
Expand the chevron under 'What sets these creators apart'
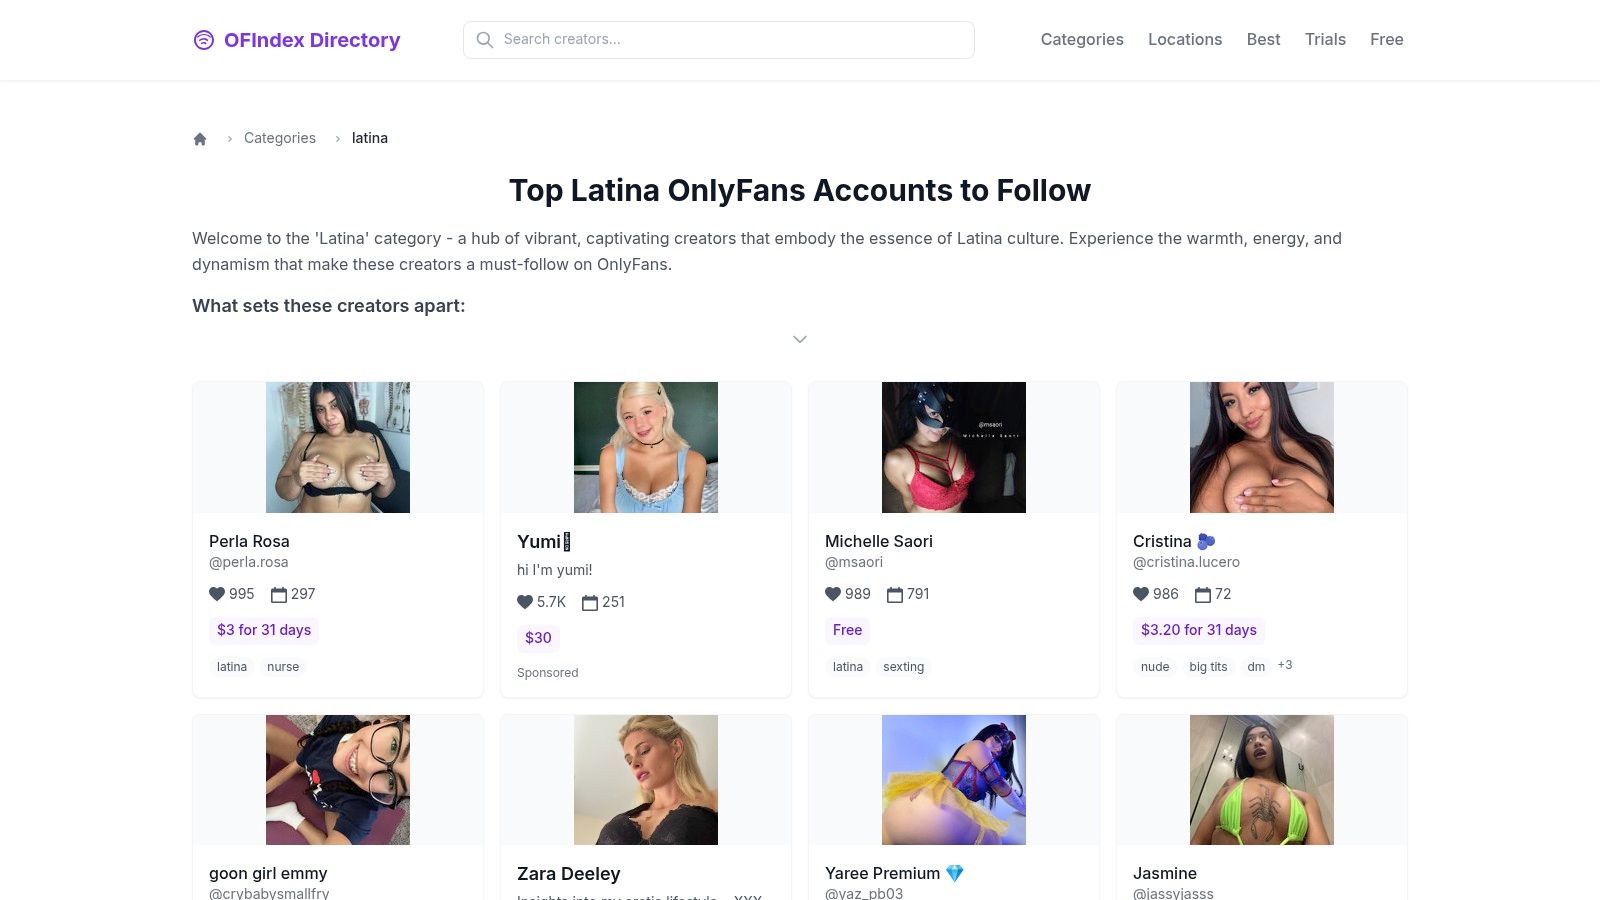799,339
